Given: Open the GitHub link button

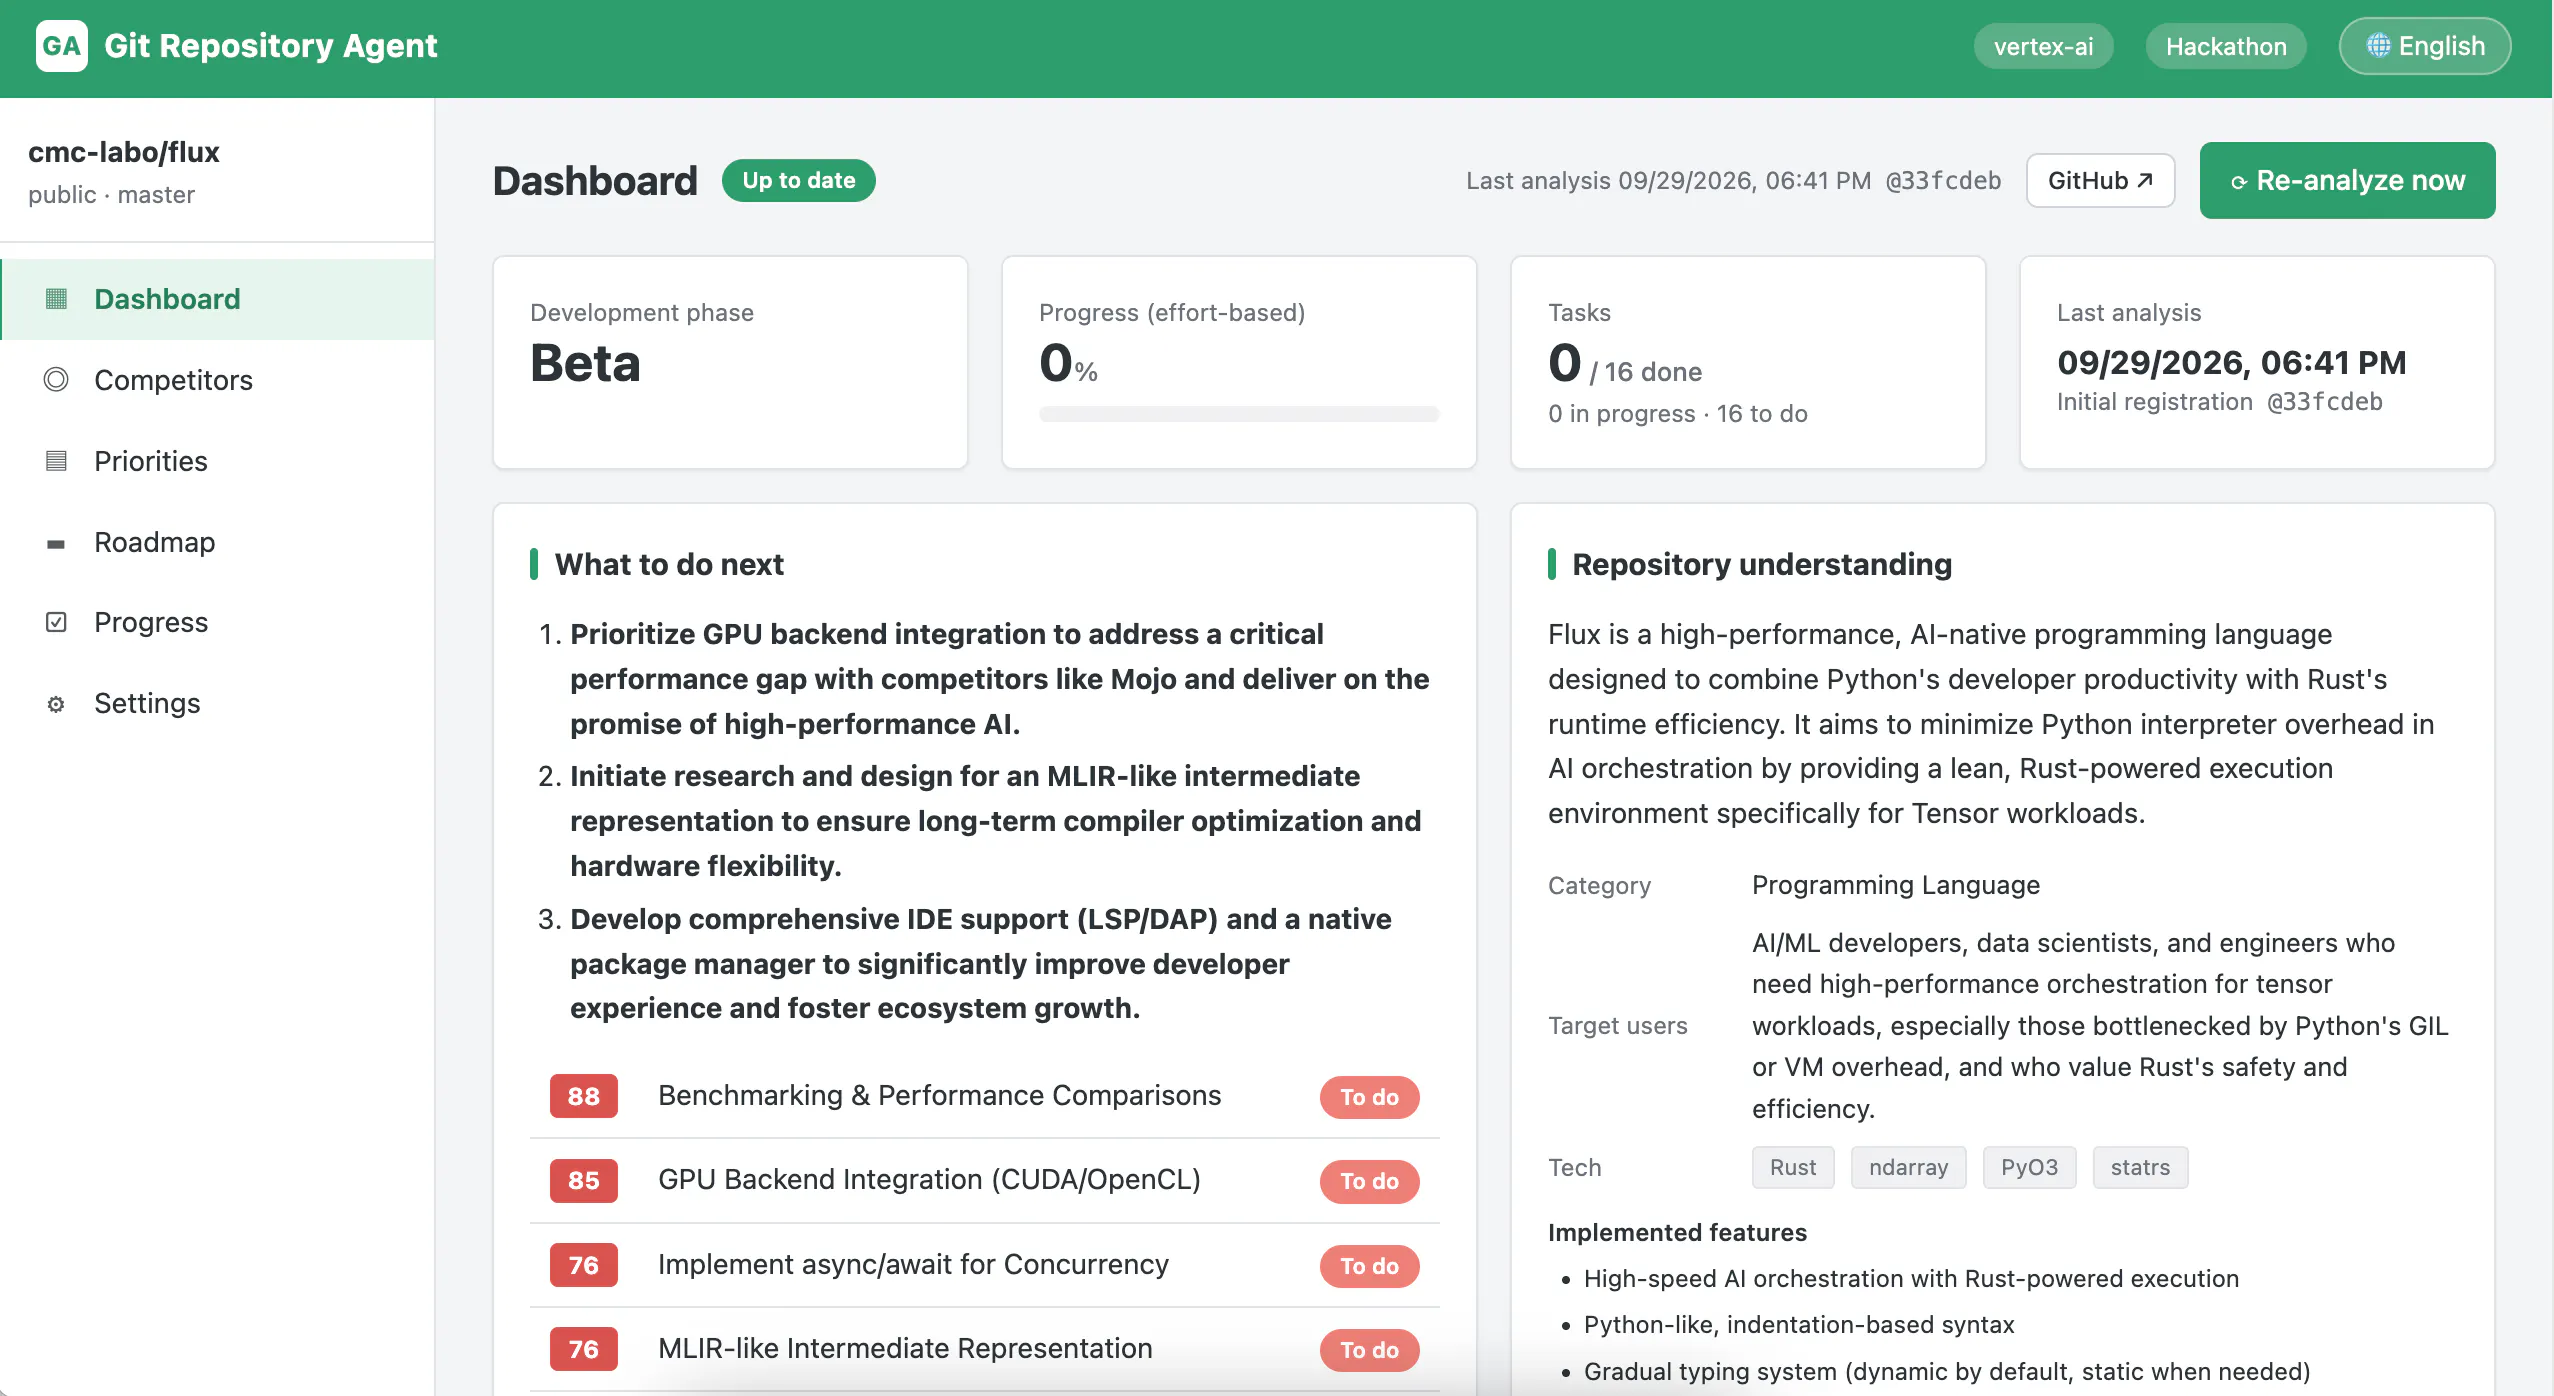Looking at the screenshot, I should tap(2100, 180).
